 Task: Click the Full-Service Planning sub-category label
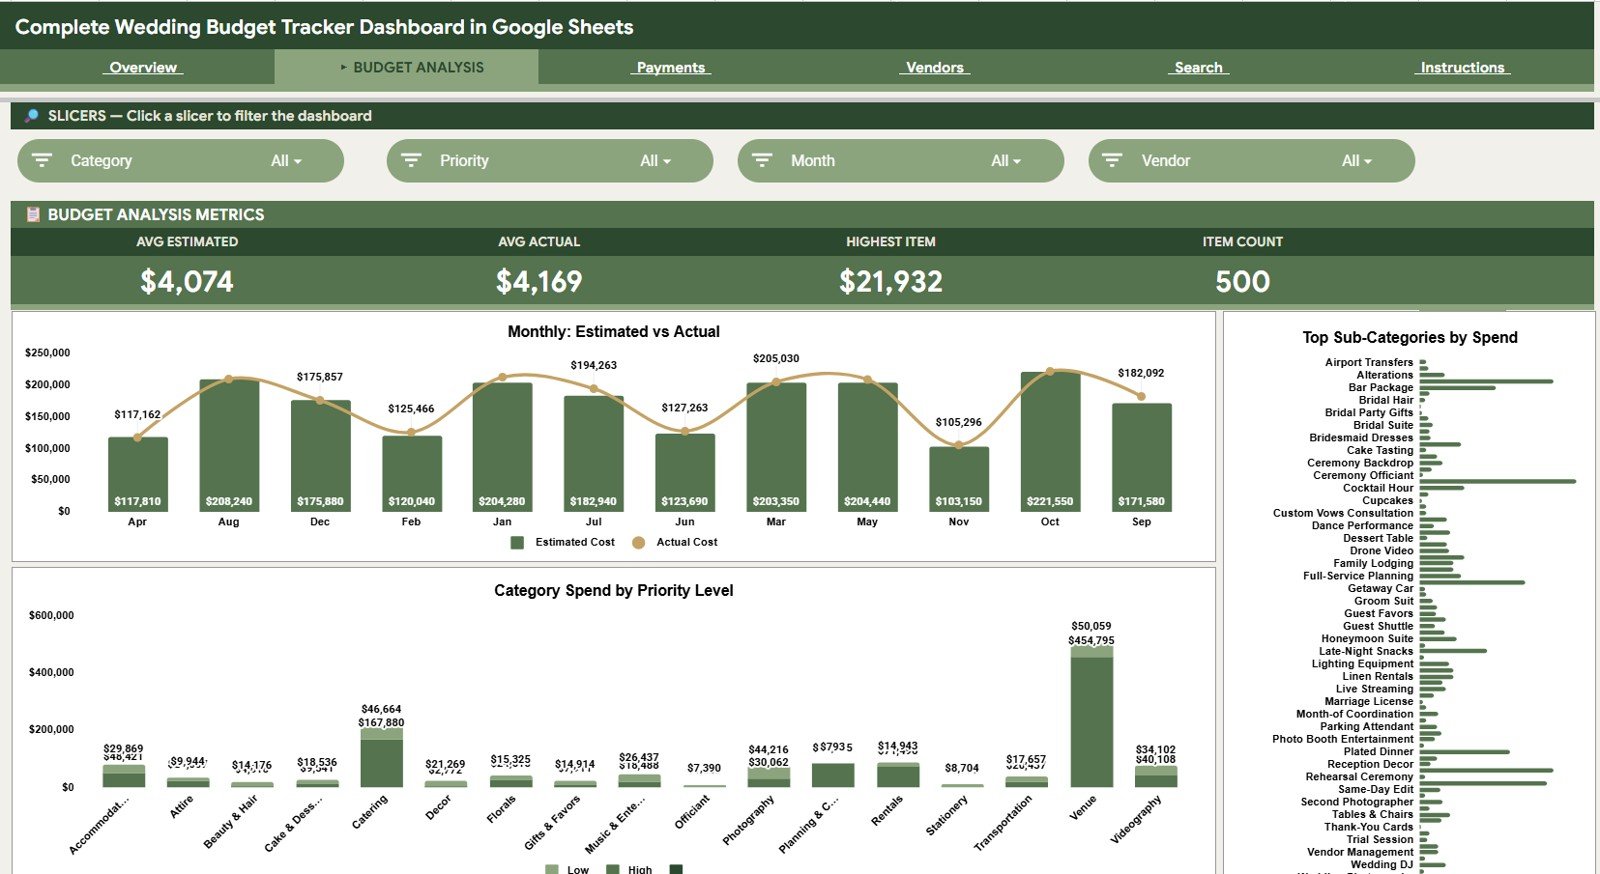(x=1358, y=576)
